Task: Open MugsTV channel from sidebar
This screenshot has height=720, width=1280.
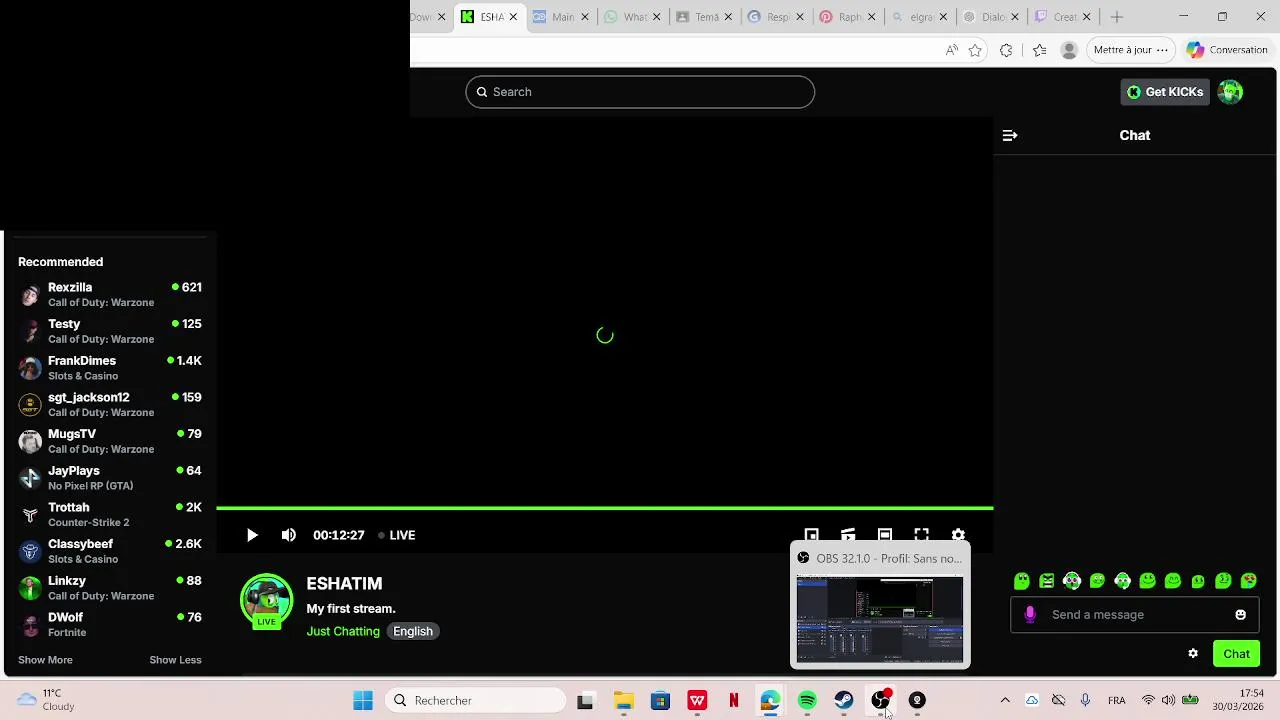Action: click(x=110, y=441)
